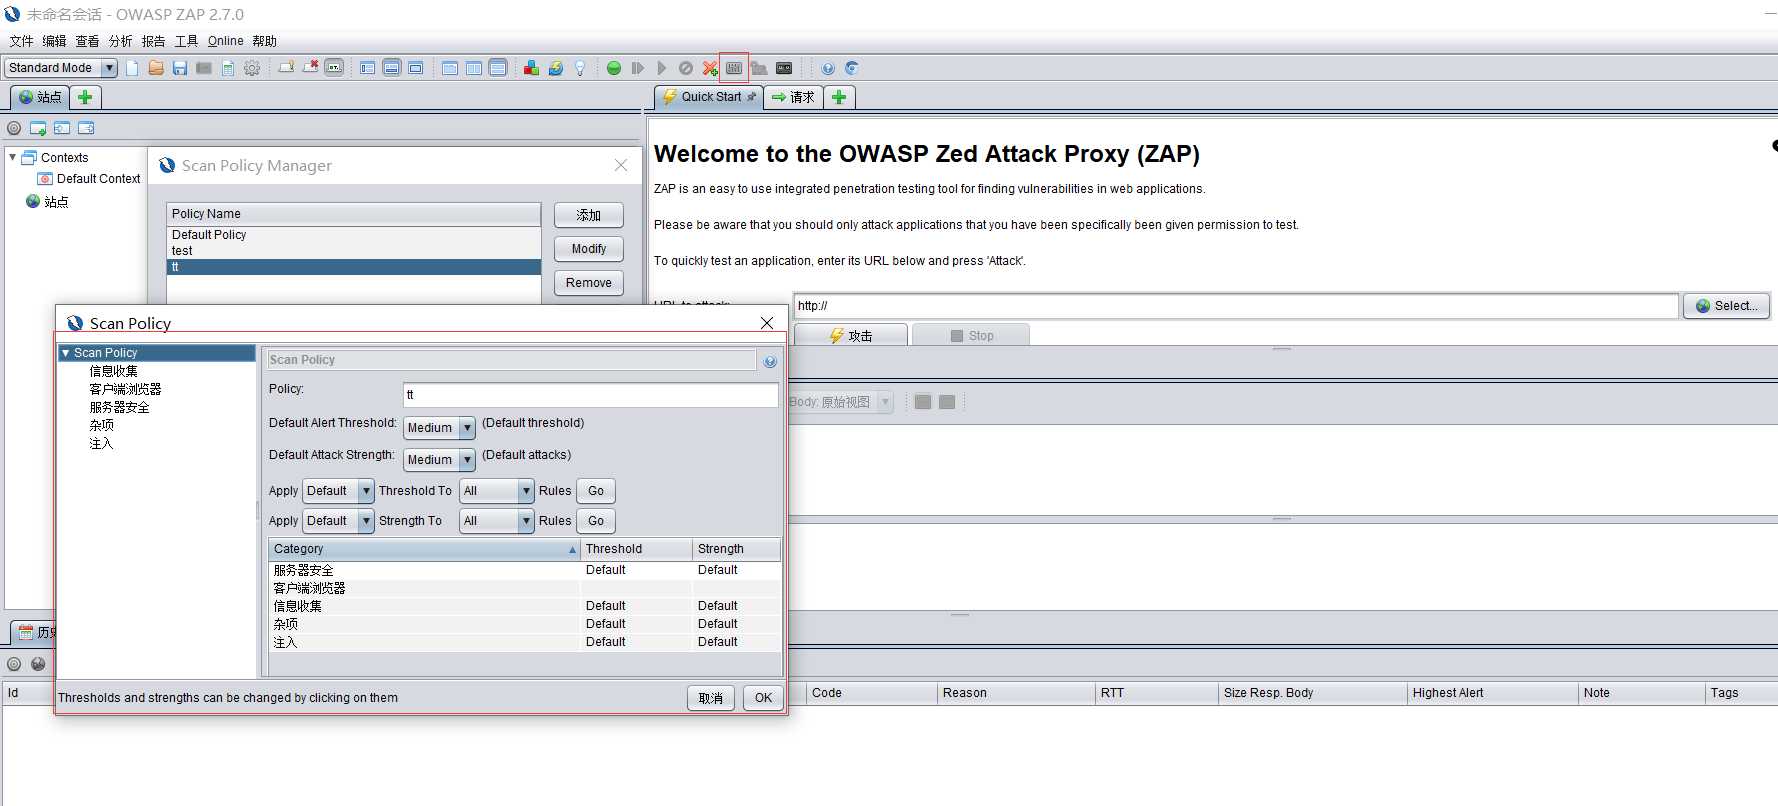The width and height of the screenshot is (1778, 806).
Task: Click the target circle icon in sites panel
Action: click(14, 128)
